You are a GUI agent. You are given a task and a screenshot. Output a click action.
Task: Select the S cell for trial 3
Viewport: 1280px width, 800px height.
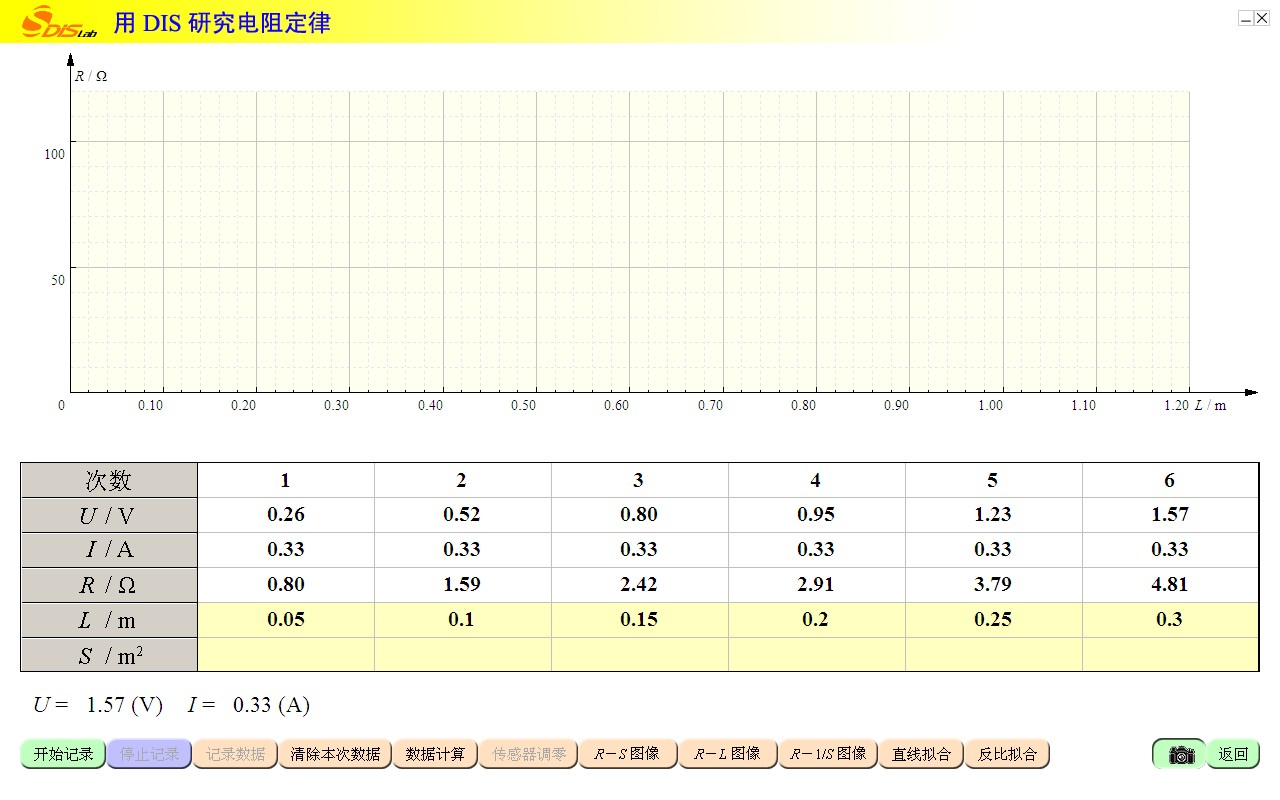click(x=639, y=655)
